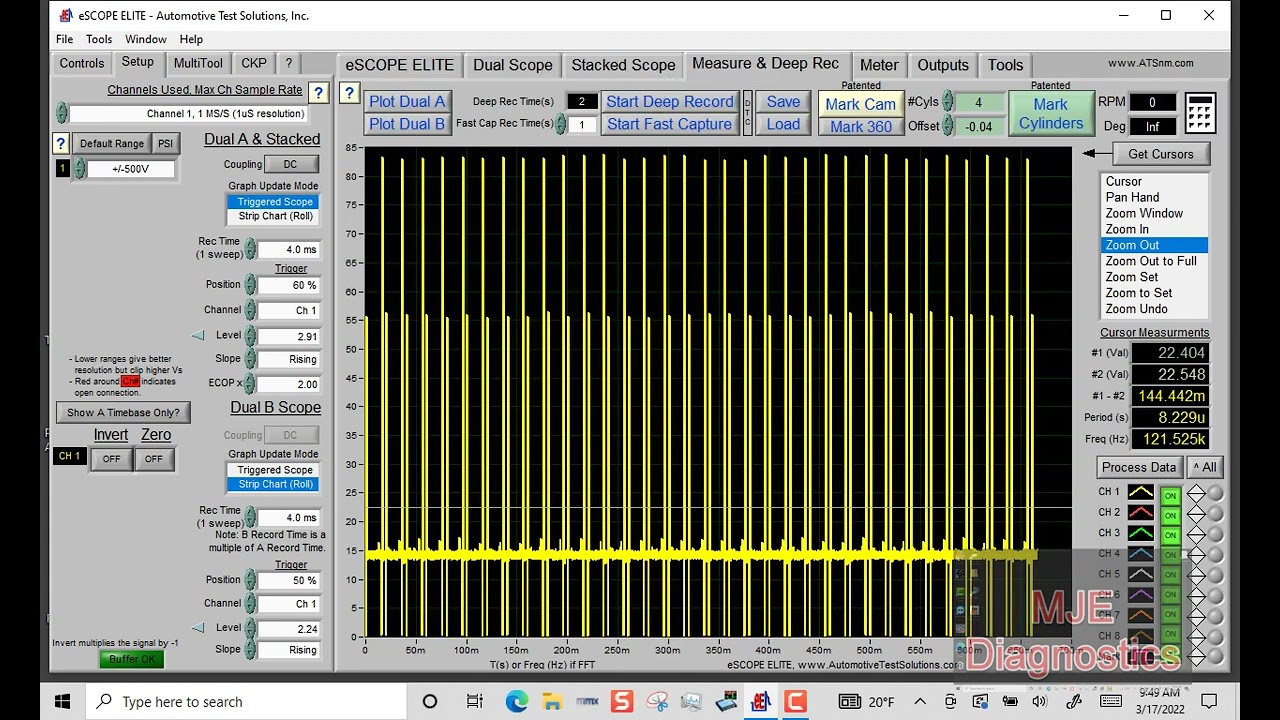Select Dual B Strip Chart (Roll) mode
1280x720 pixels.
pyautogui.click(x=275, y=484)
